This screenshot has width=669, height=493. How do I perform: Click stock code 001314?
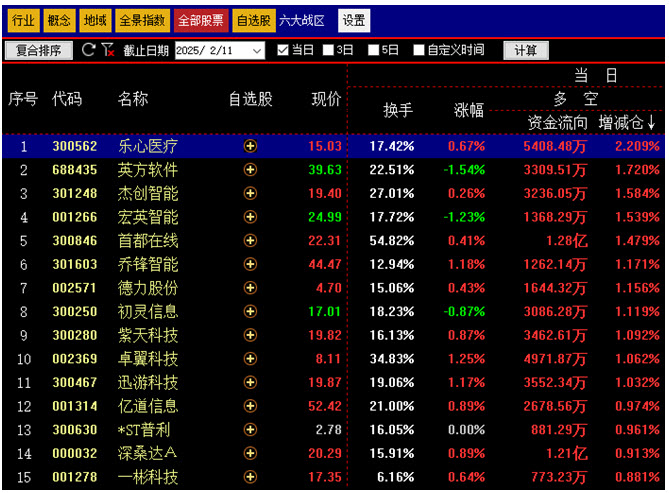click(x=75, y=406)
